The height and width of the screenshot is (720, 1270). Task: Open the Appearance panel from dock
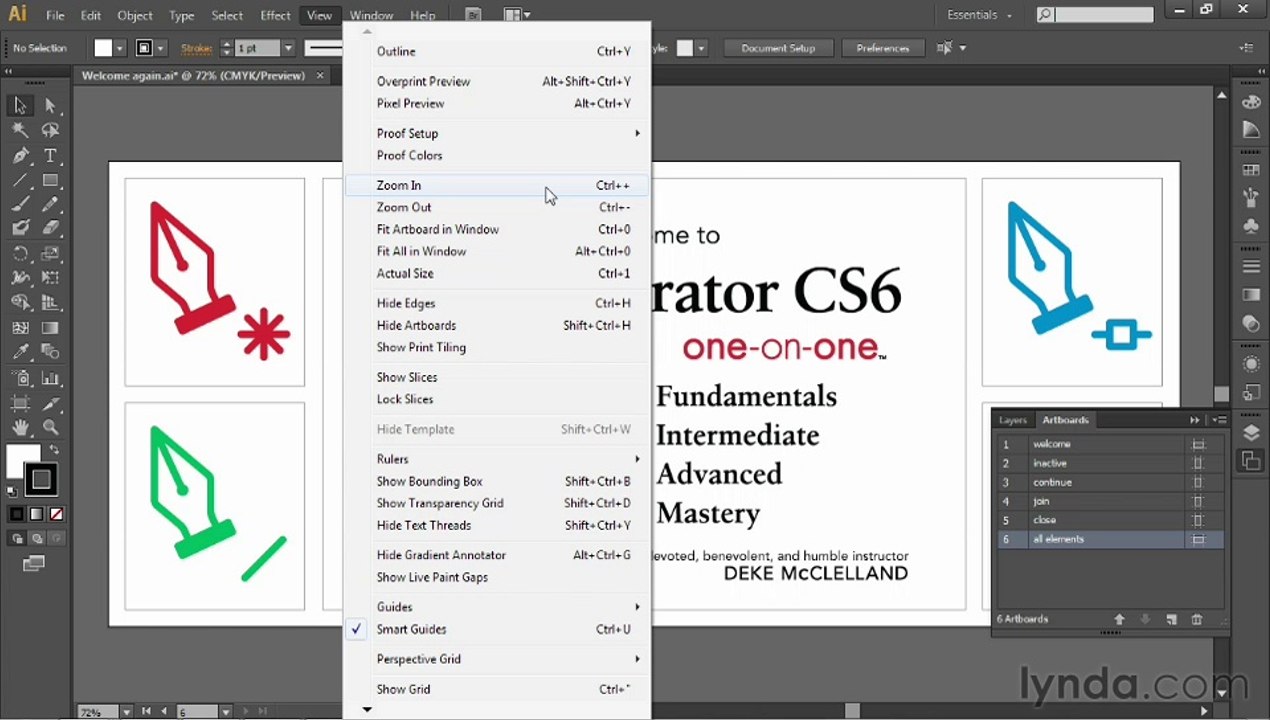[1251, 364]
